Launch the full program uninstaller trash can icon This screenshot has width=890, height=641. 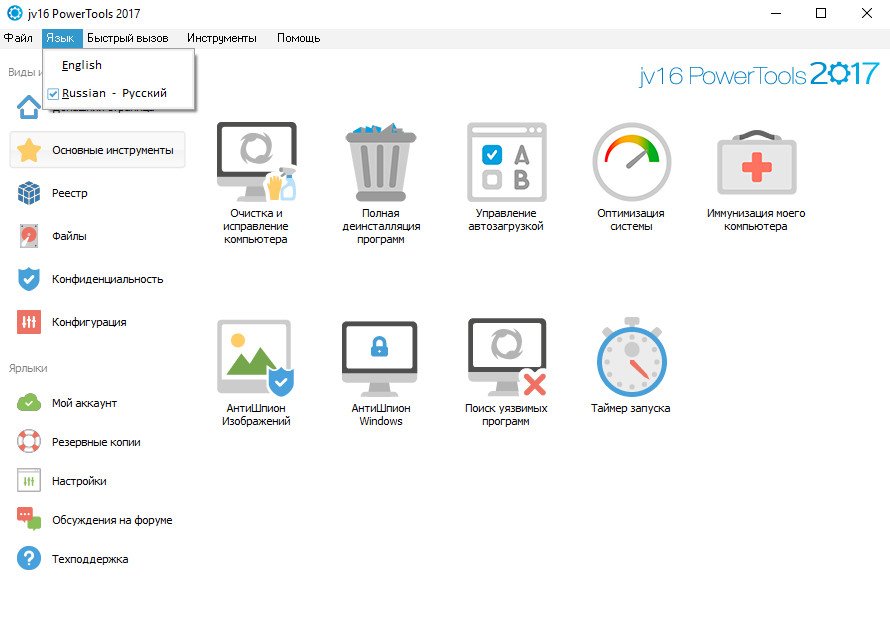tap(381, 162)
